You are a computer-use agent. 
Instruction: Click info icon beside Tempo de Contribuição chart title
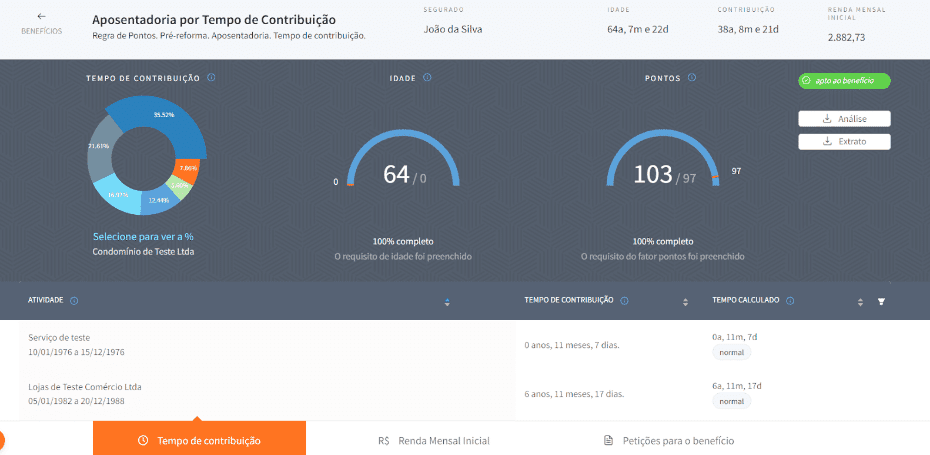tap(212, 78)
